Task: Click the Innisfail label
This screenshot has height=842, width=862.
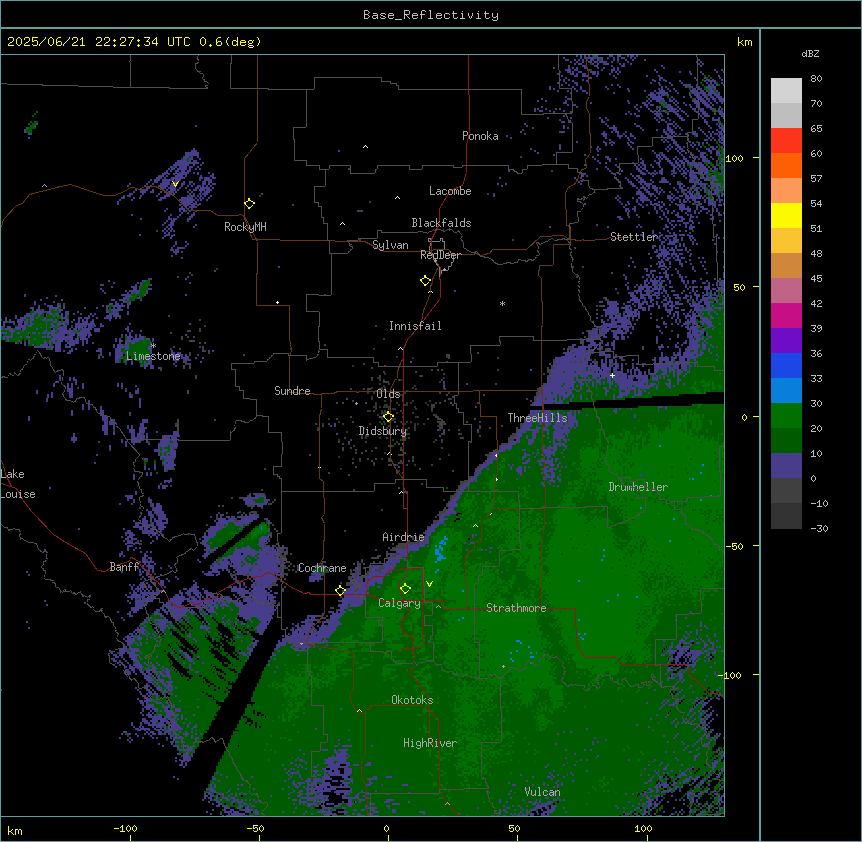Action: 415,326
